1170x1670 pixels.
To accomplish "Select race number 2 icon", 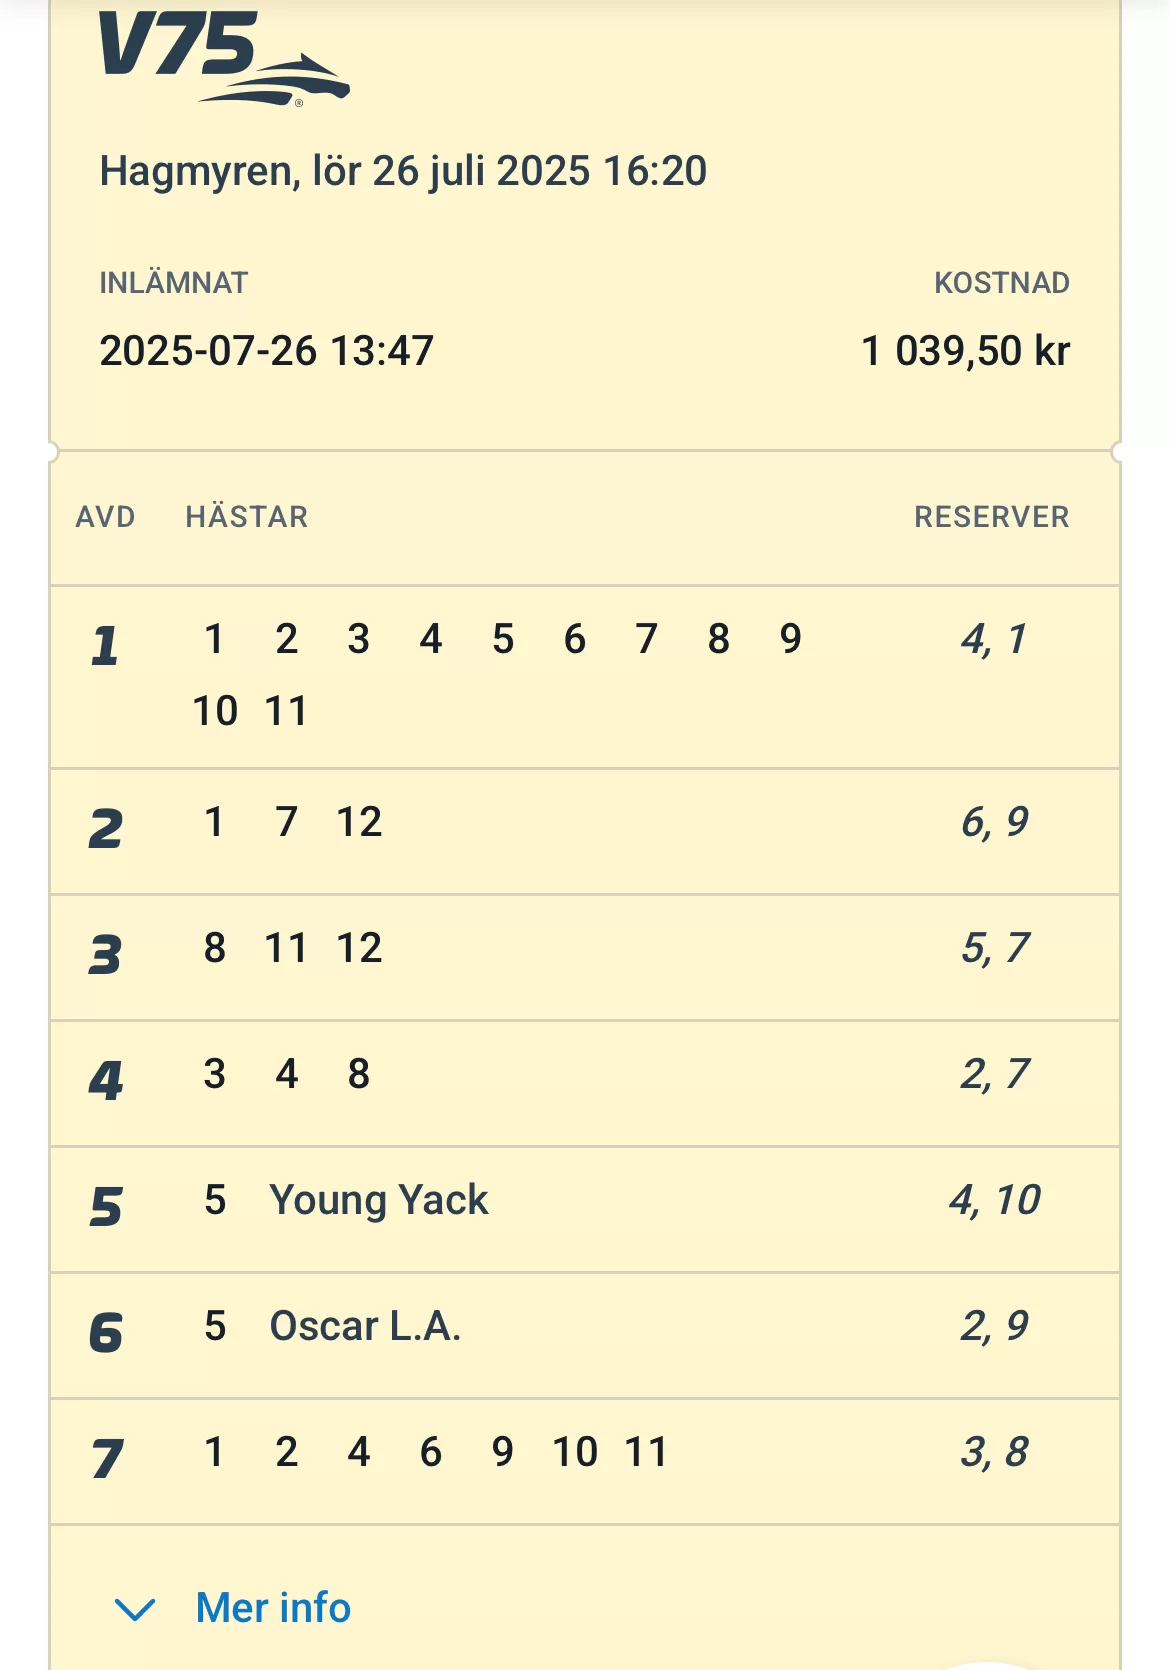I will pos(105,829).
